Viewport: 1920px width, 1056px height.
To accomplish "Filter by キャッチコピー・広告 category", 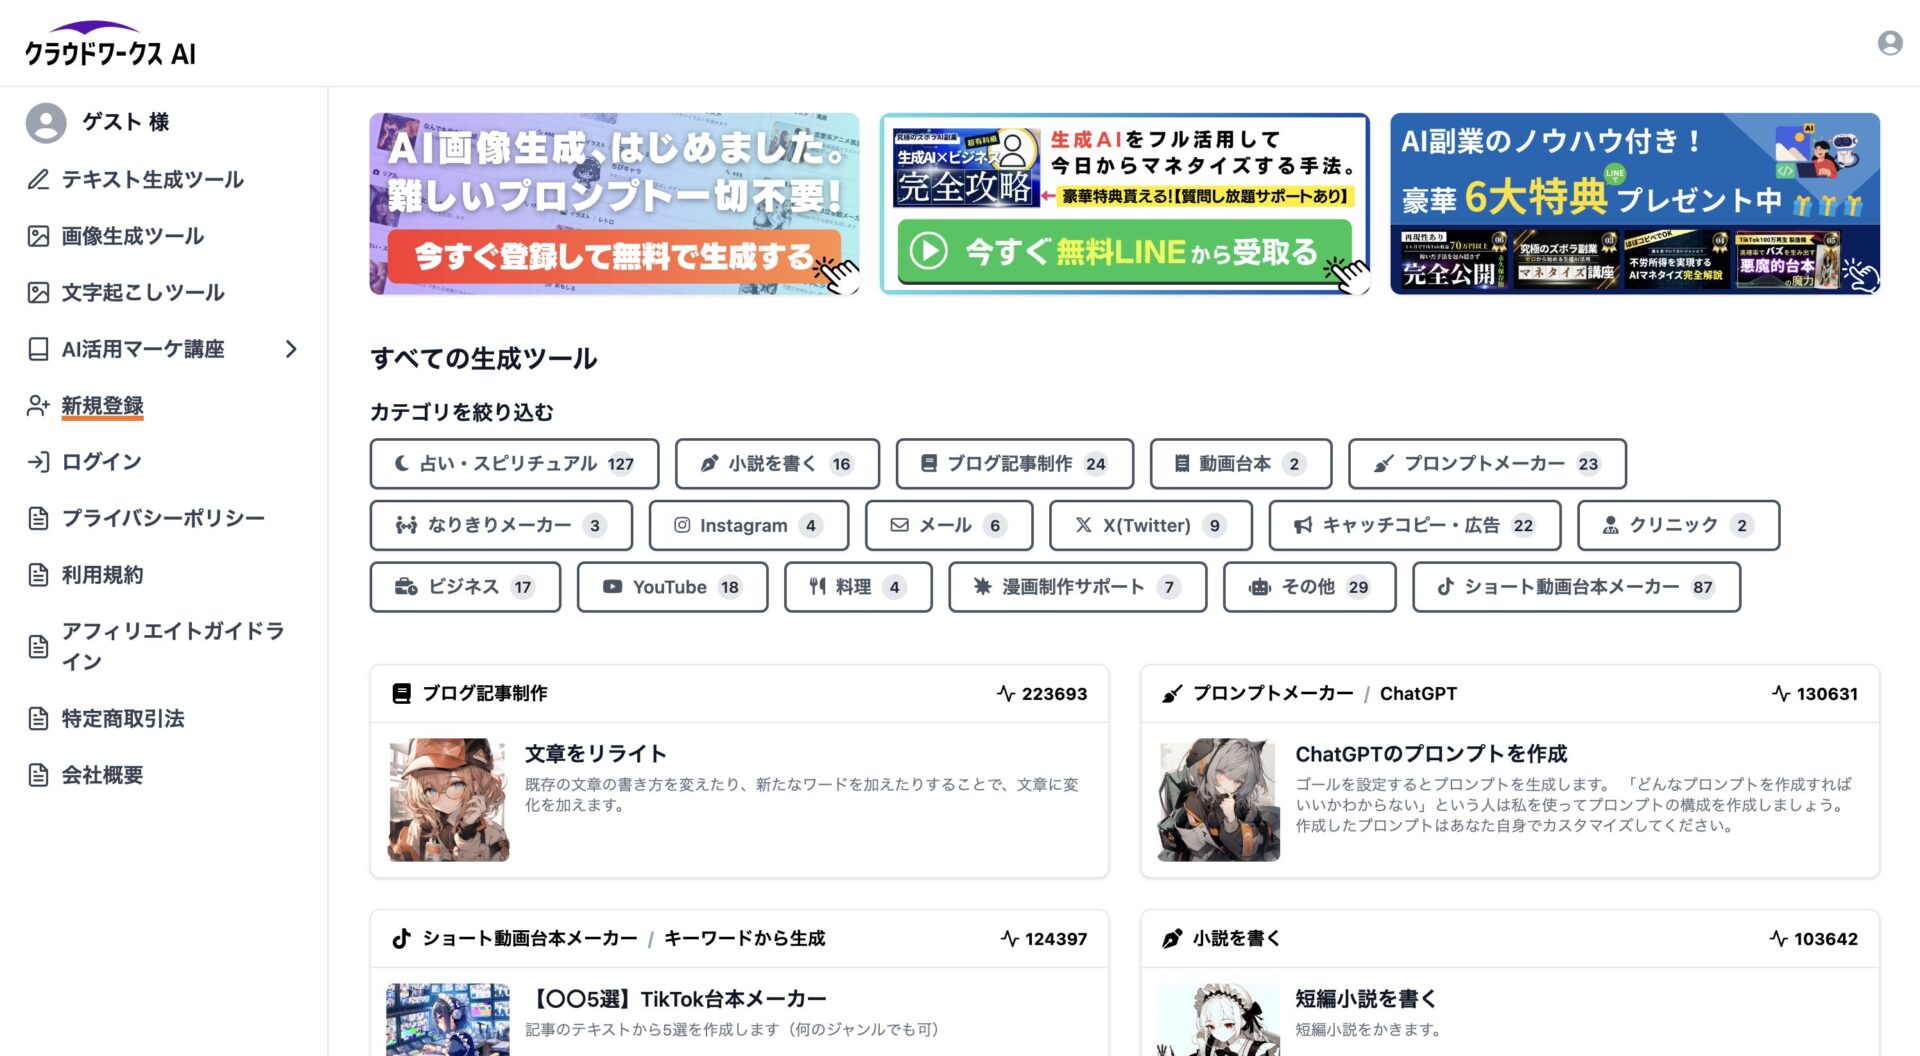I will [1415, 526].
